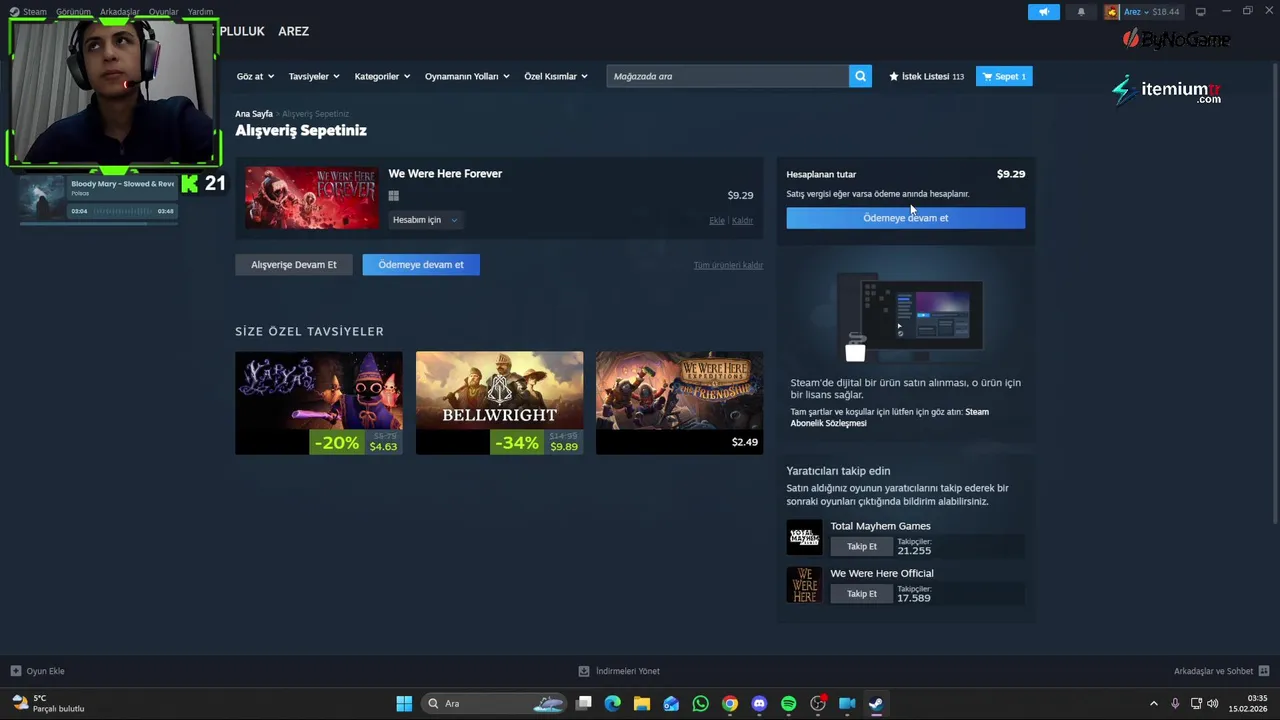This screenshot has height=720, width=1280.
Task: Open Spotify from the taskbar
Action: point(788,703)
